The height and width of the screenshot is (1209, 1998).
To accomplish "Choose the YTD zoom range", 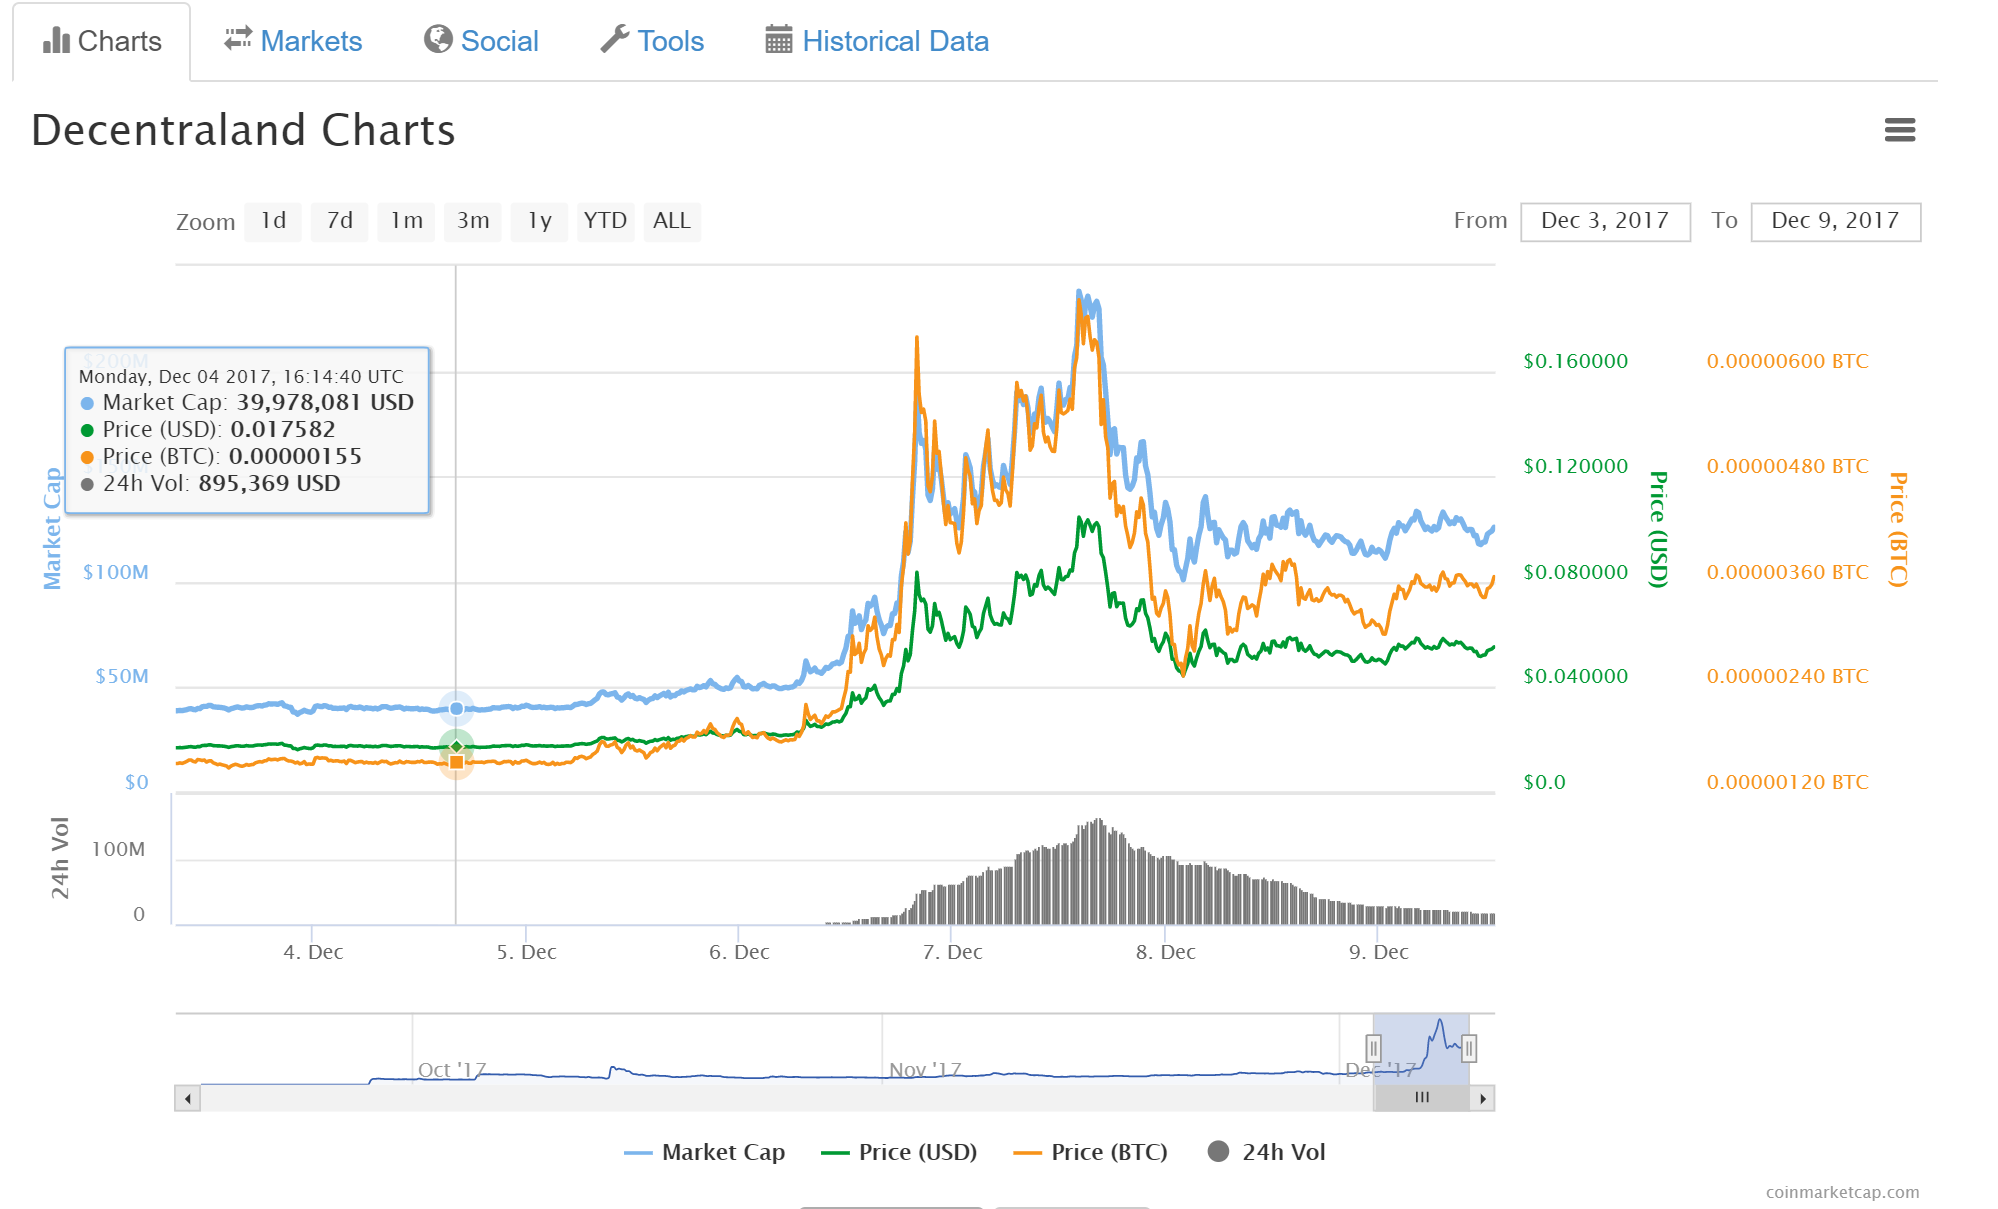I will point(605,221).
